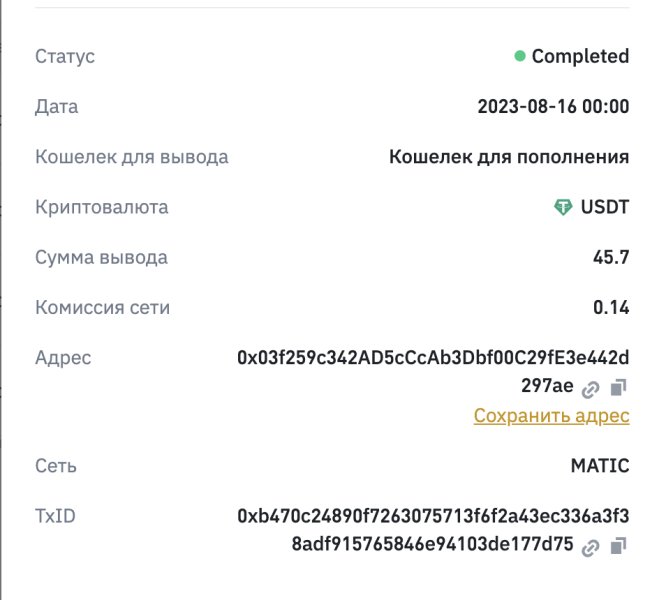Click the Кошелек для пополнения value
Image resolution: width=666 pixels, height=600 pixels.
(x=509, y=157)
